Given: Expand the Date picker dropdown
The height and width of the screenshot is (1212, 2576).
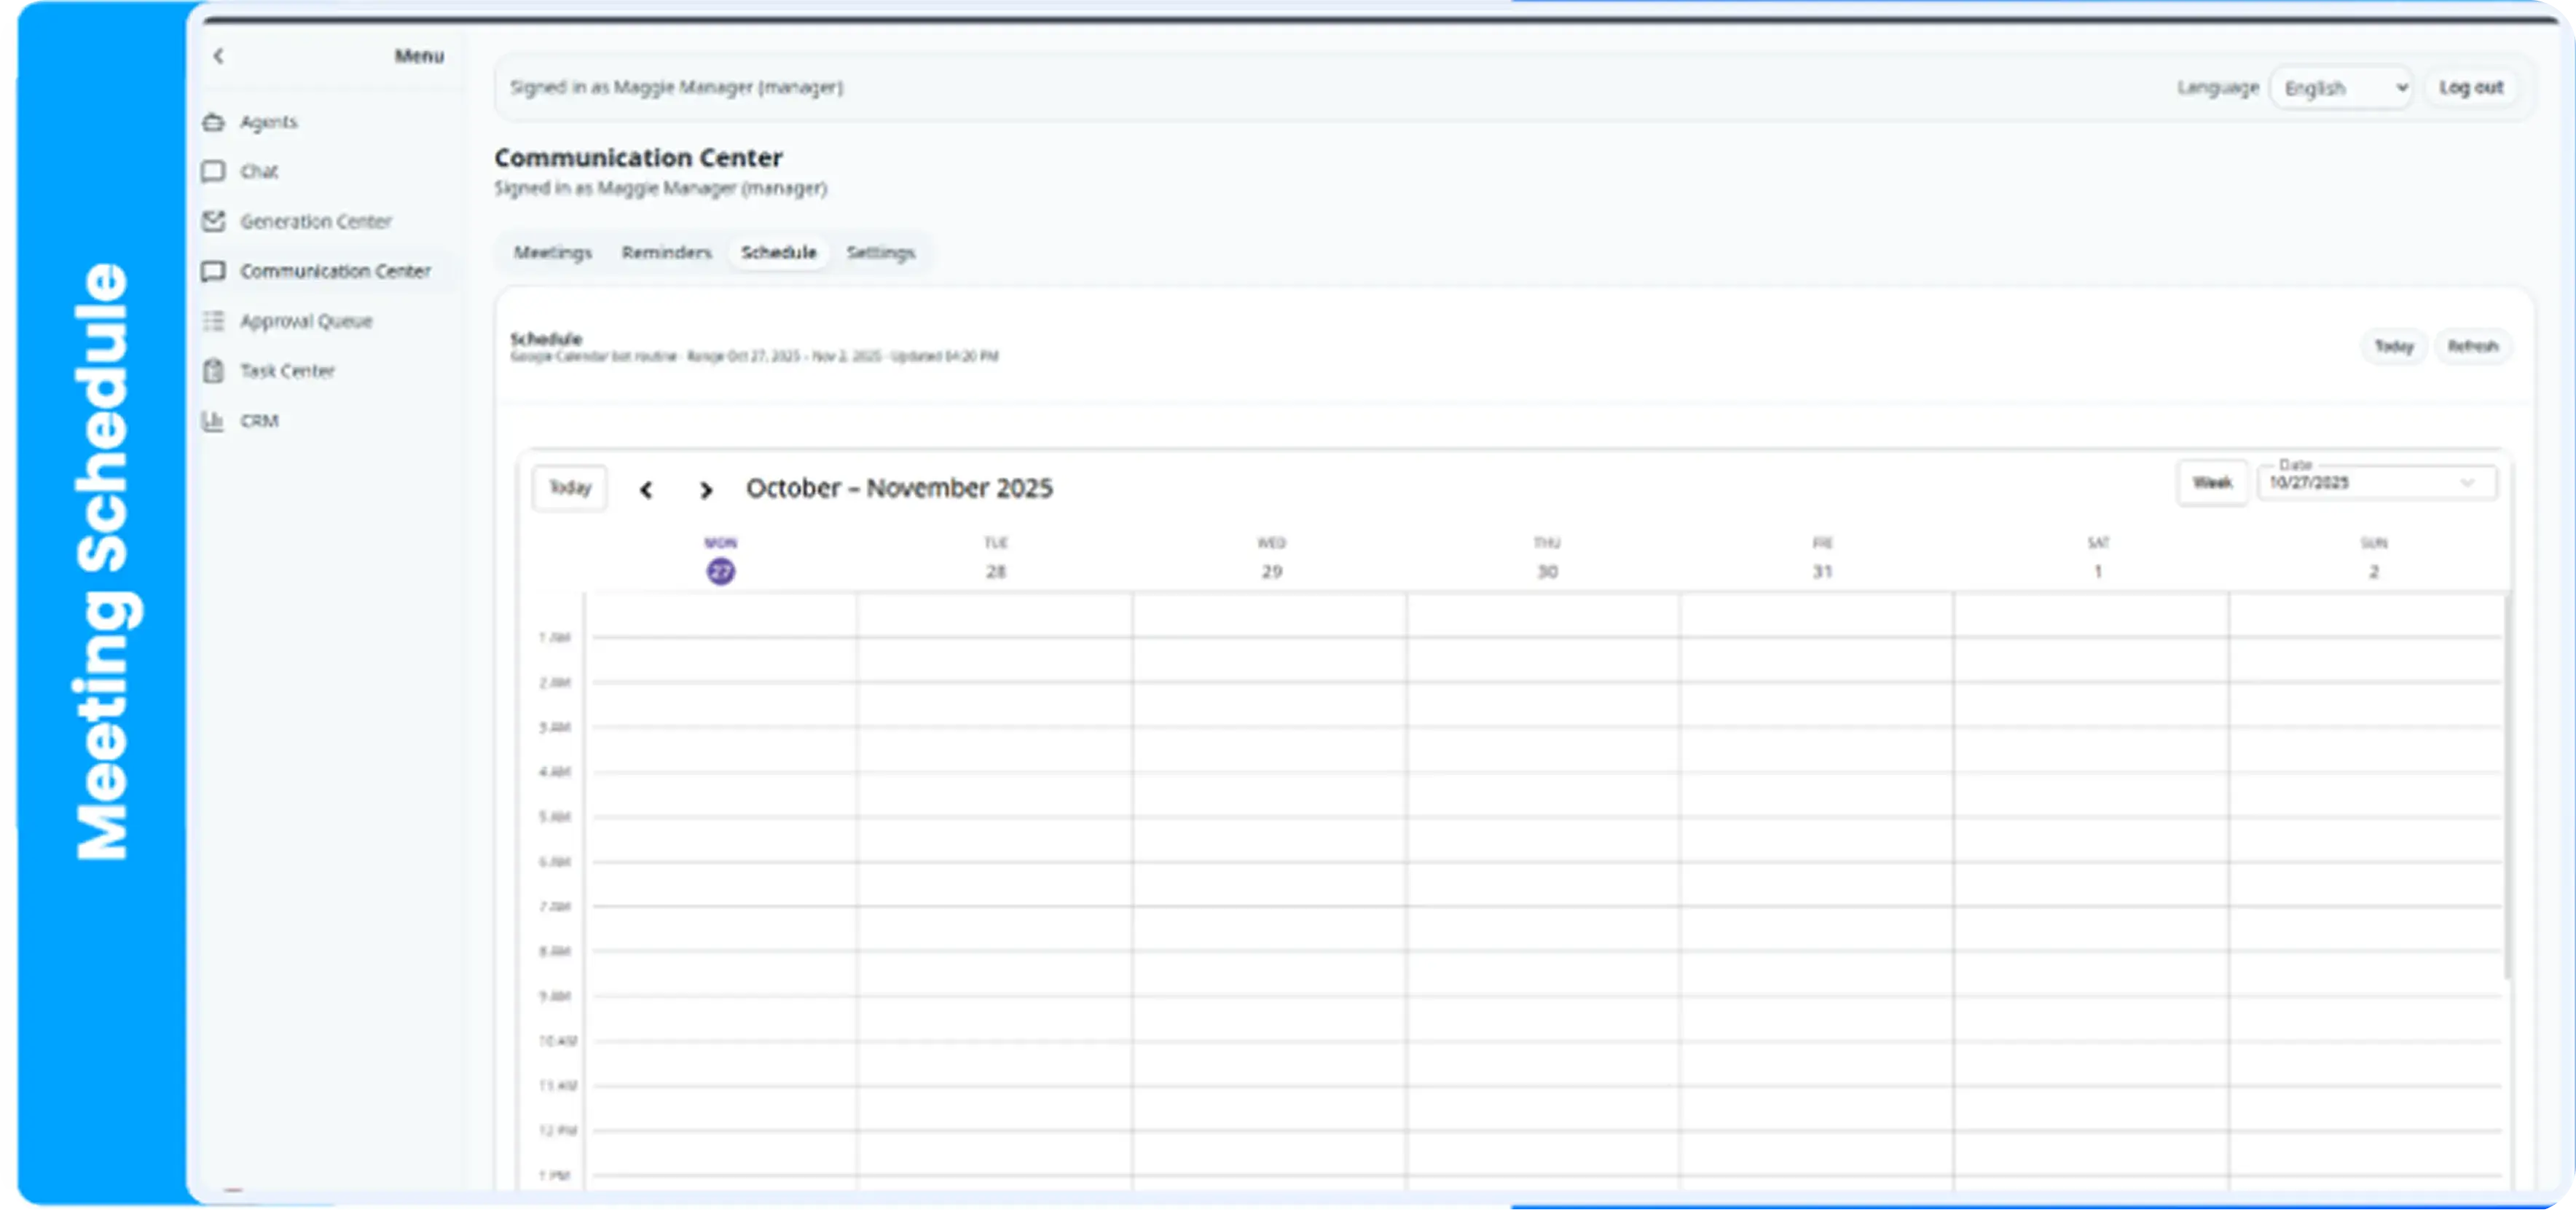Looking at the screenshot, I should [x=2468, y=483].
